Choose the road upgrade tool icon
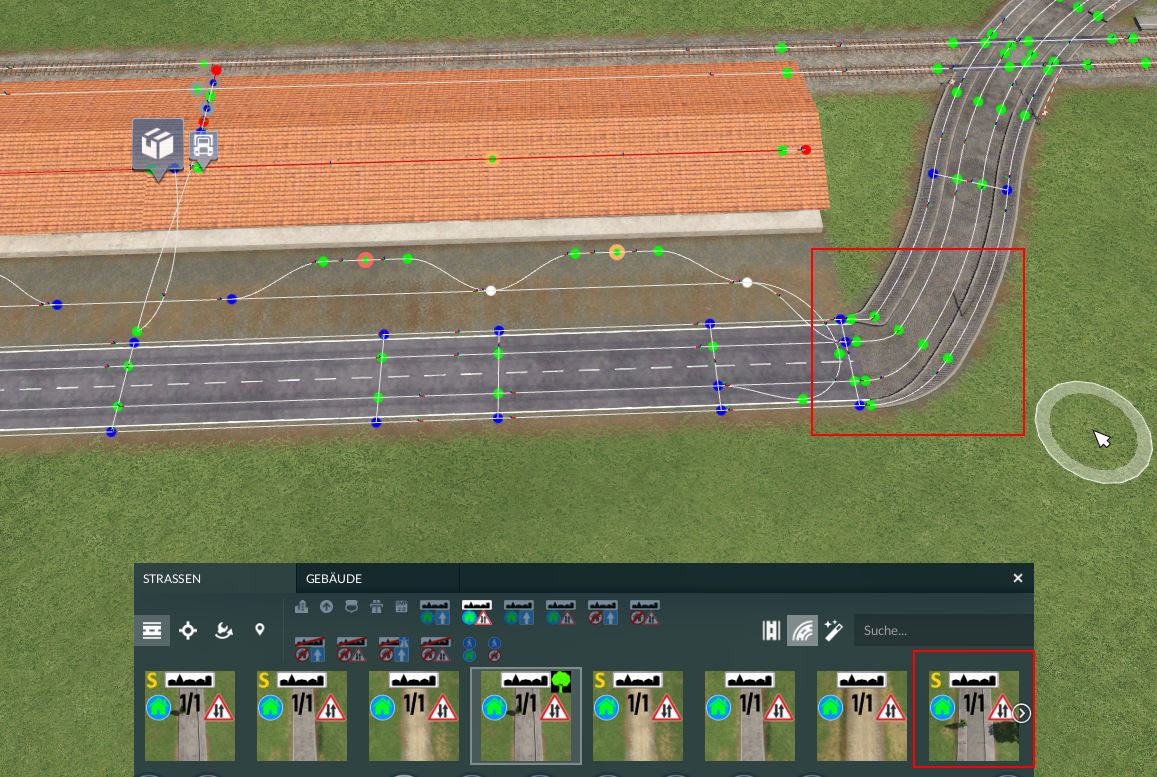 coord(224,630)
